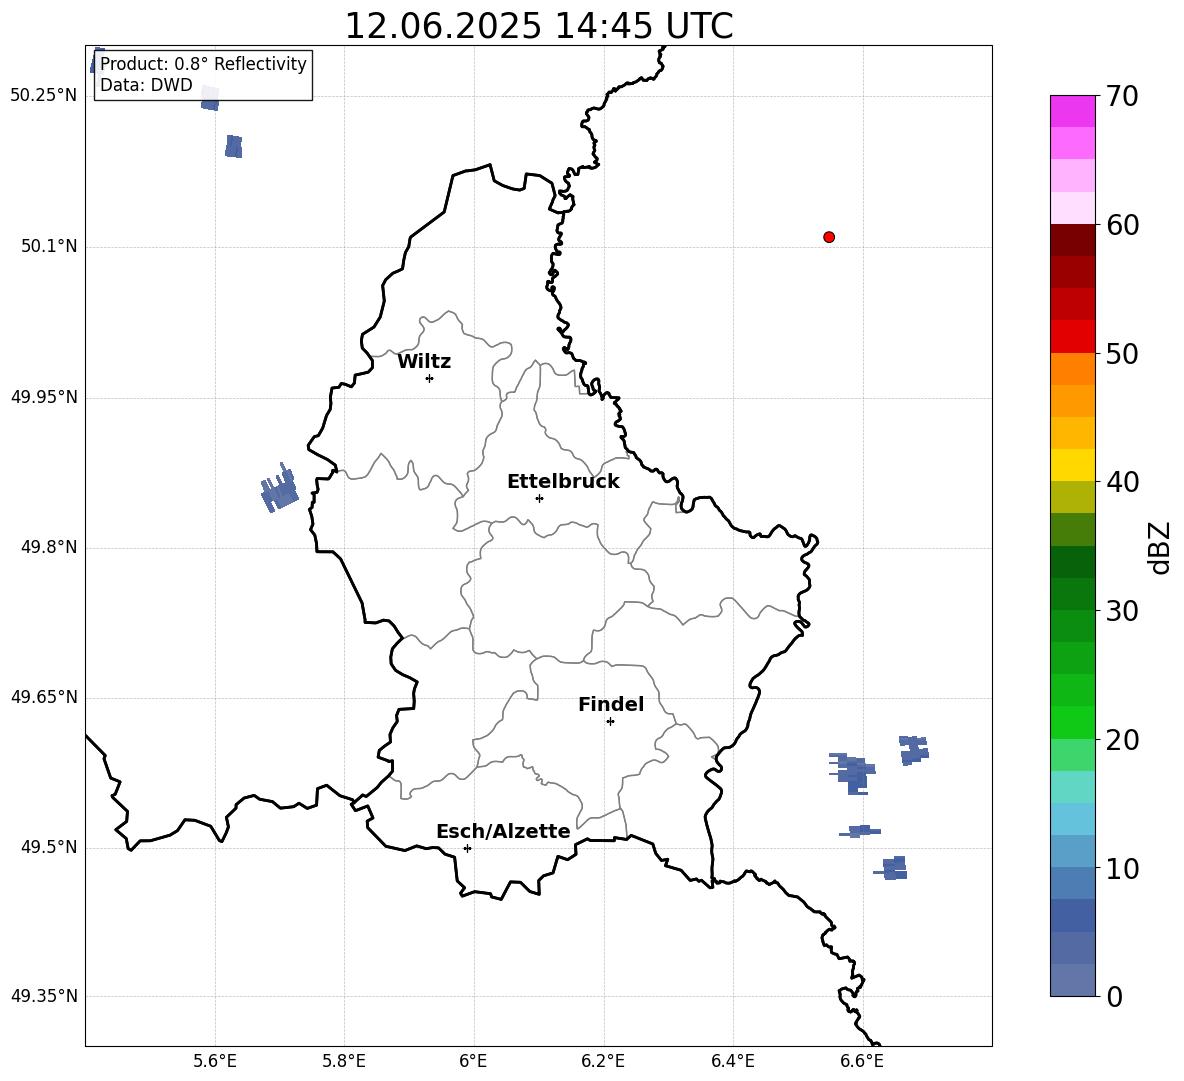Click the dark green colorbar segment near 35

pyautogui.click(x=1073, y=562)
